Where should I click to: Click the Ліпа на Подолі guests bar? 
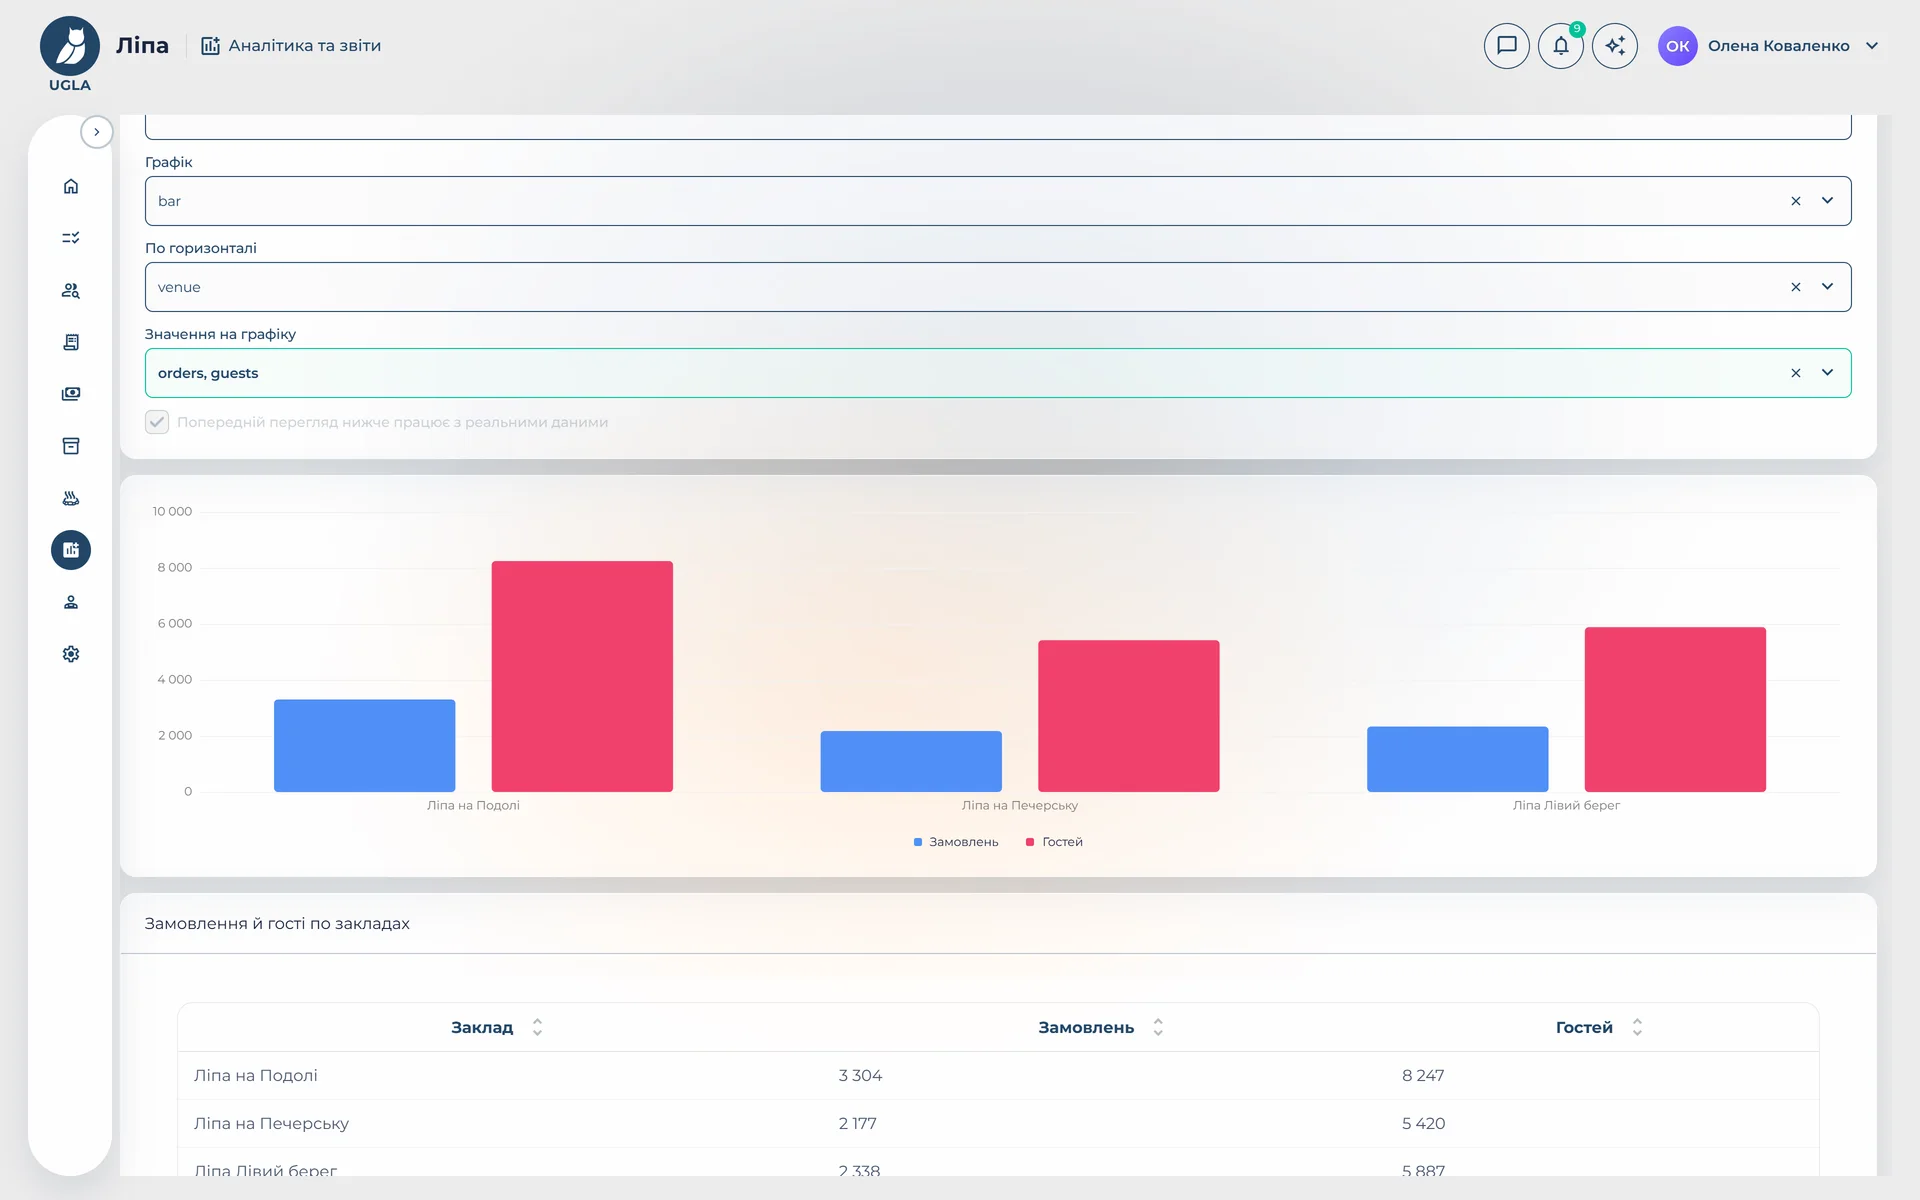(x=582, y=677)
